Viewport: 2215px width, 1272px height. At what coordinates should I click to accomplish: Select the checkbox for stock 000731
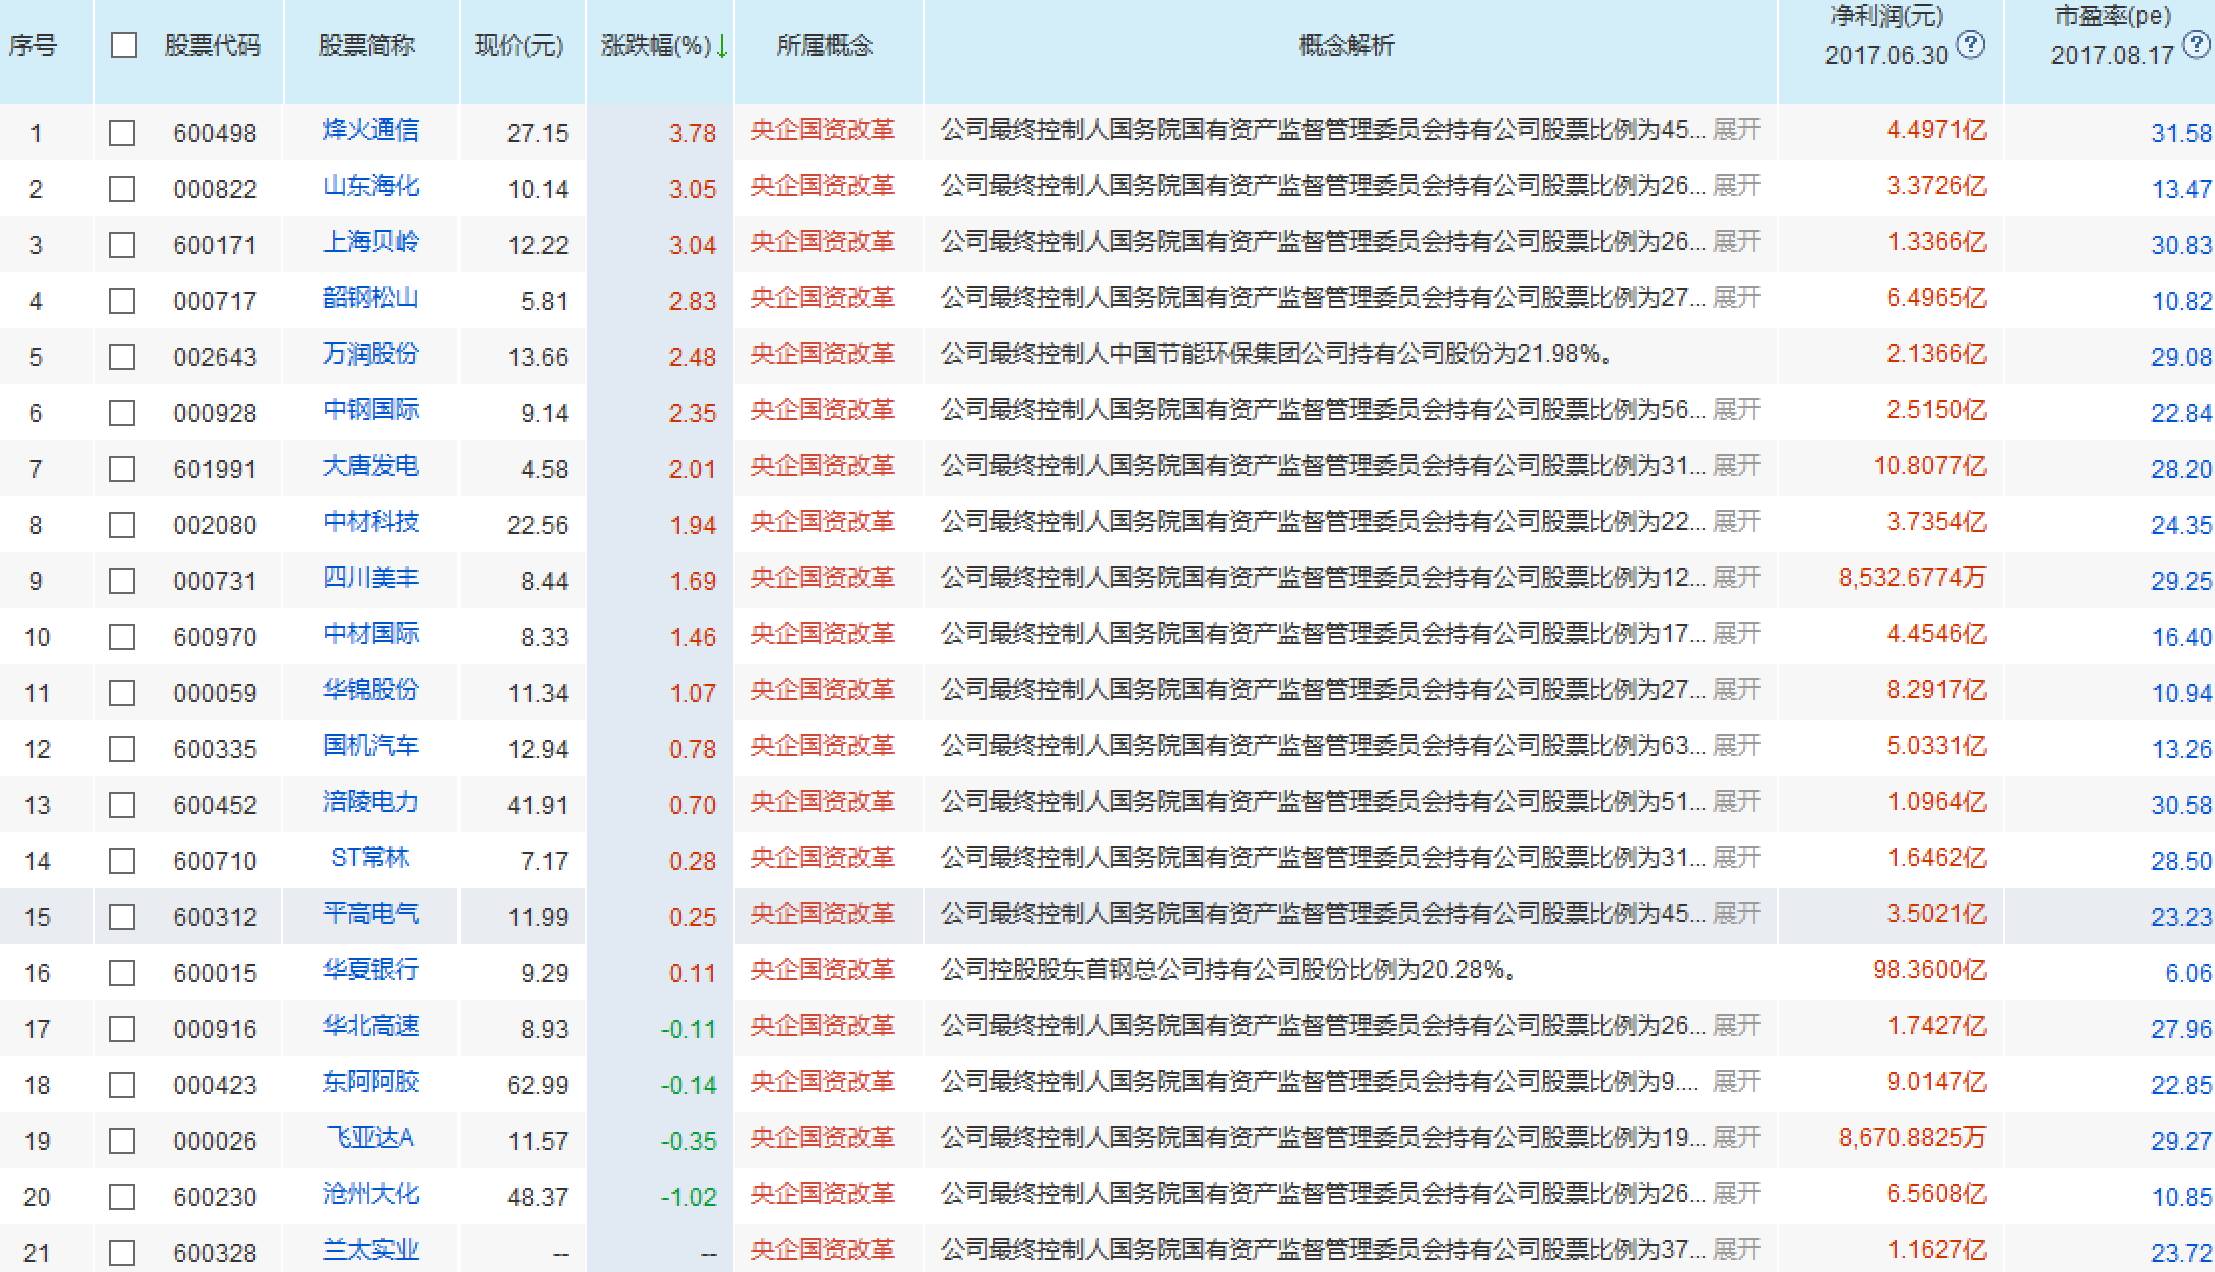(x=122, y=581)
